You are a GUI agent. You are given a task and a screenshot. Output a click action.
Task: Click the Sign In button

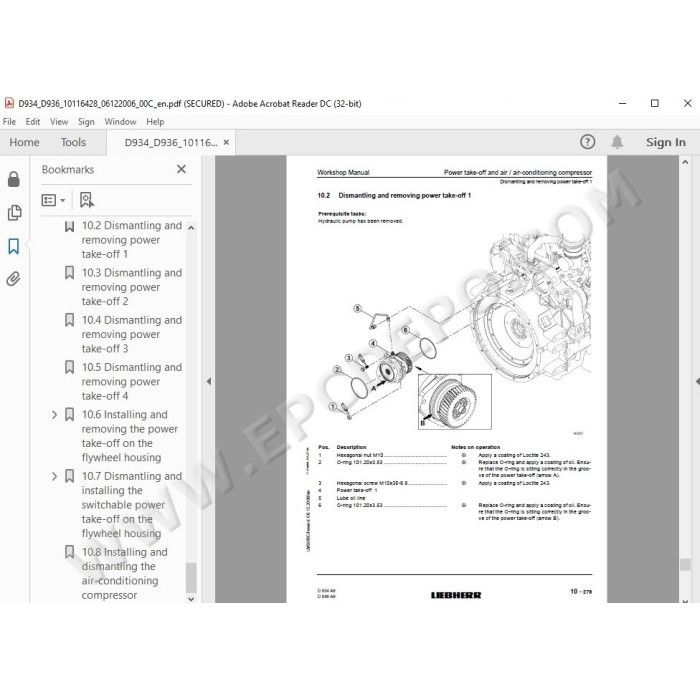tap(666, 142)
